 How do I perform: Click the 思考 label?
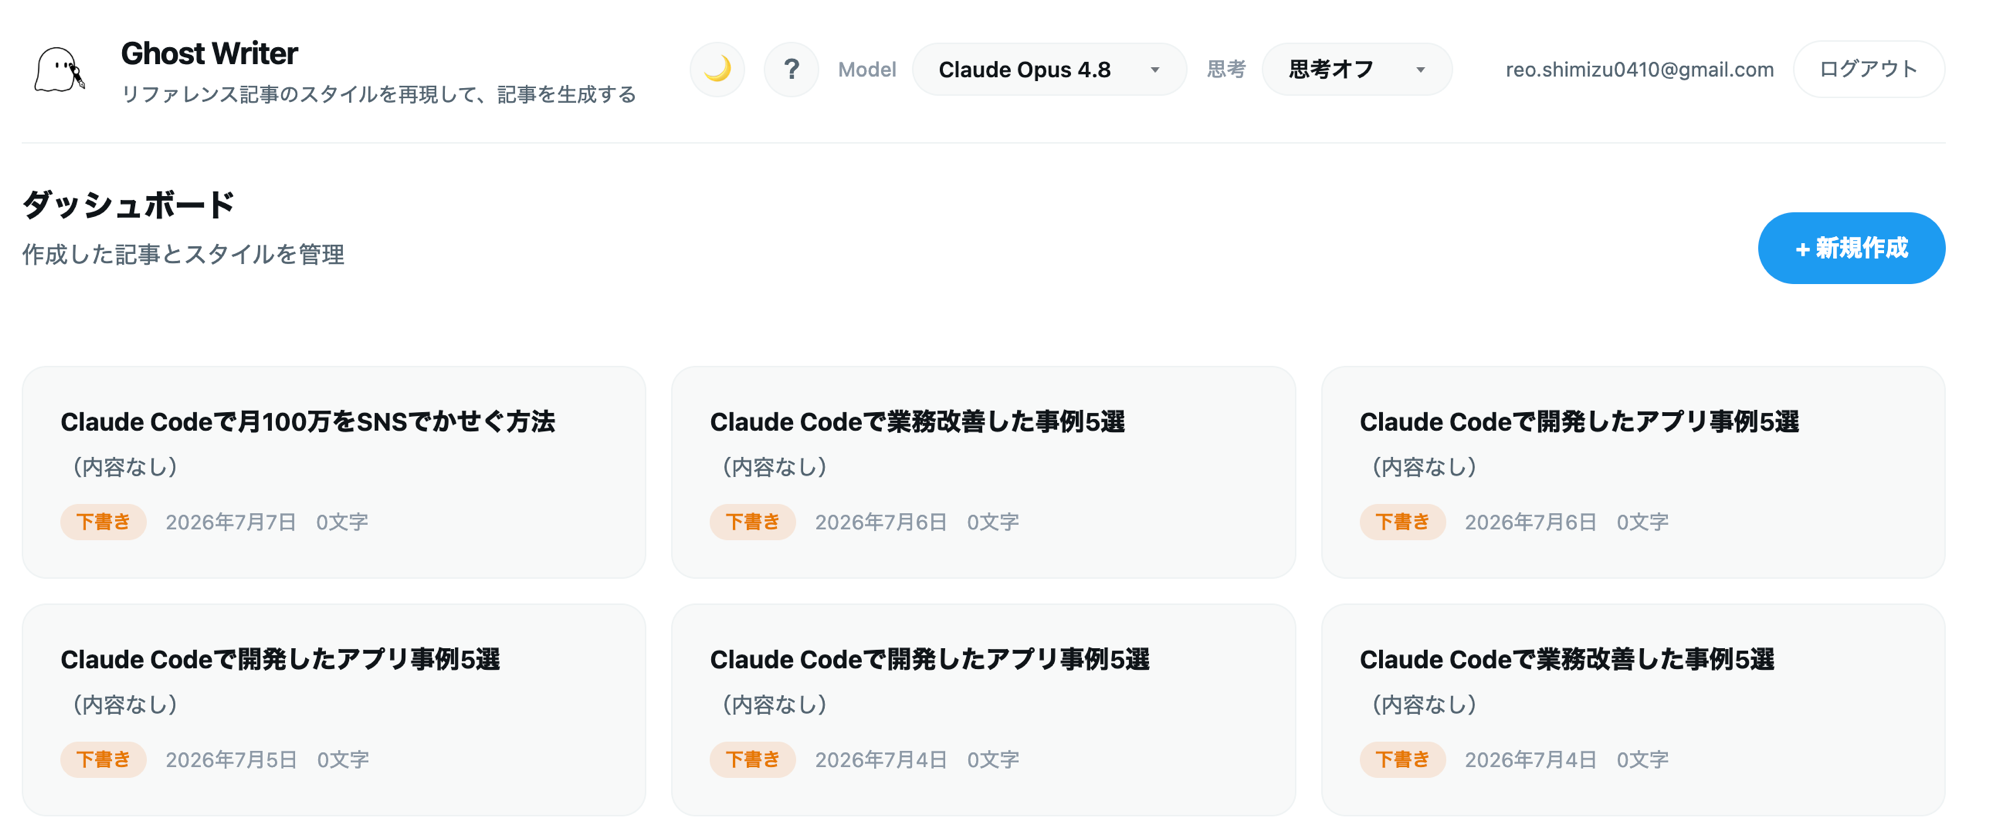(1226, 69)
